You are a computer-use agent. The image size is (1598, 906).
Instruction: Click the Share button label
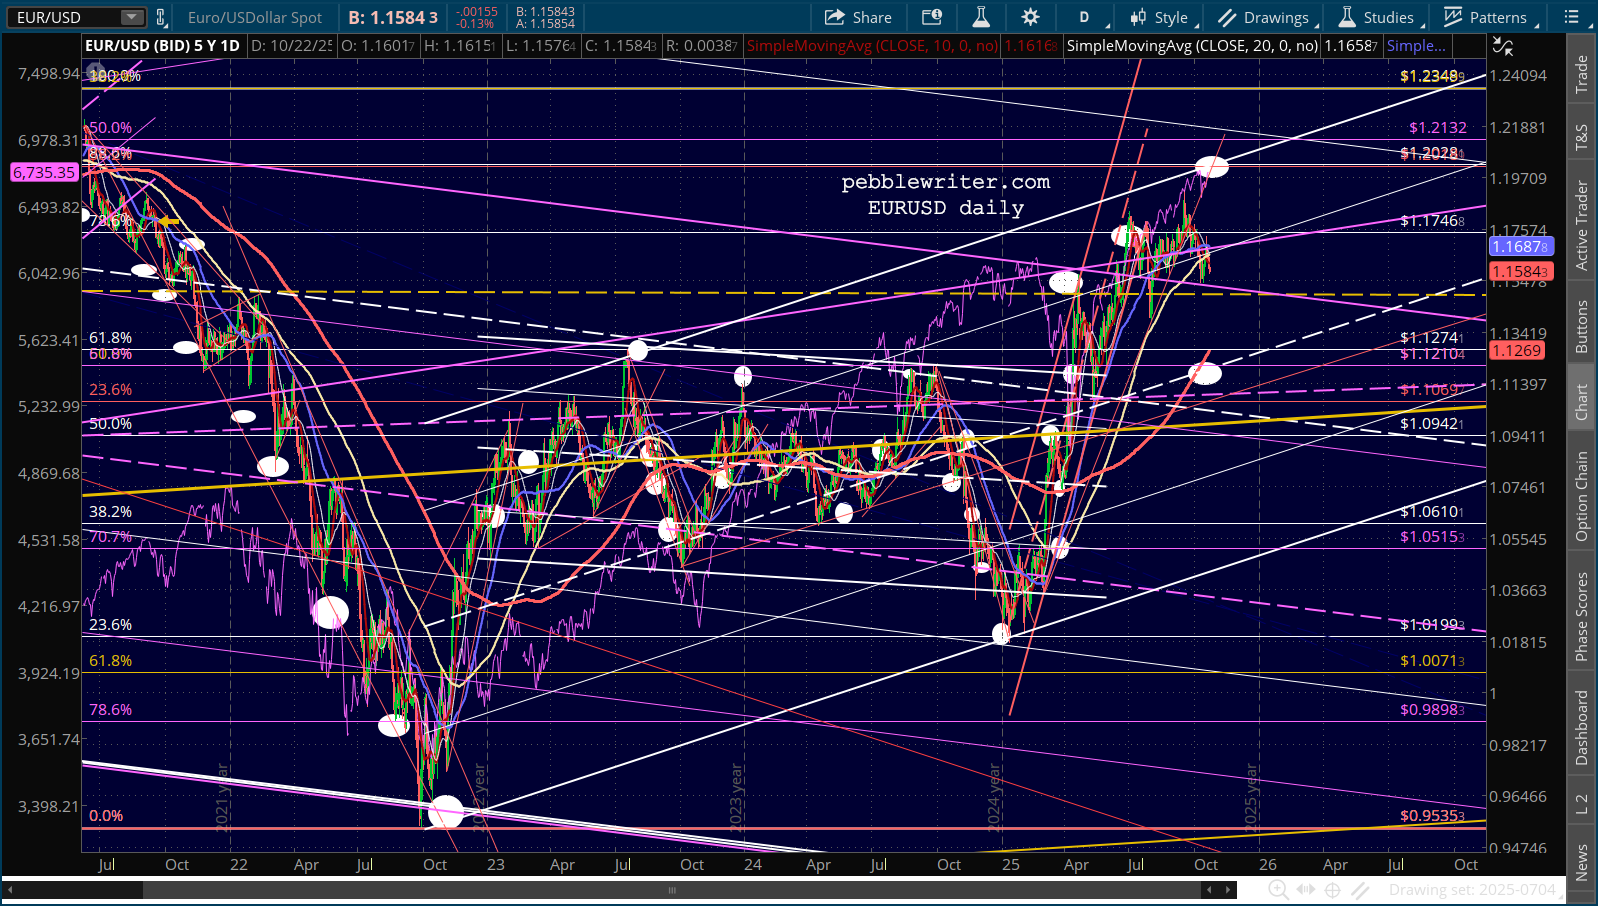[x=872, y=17]
